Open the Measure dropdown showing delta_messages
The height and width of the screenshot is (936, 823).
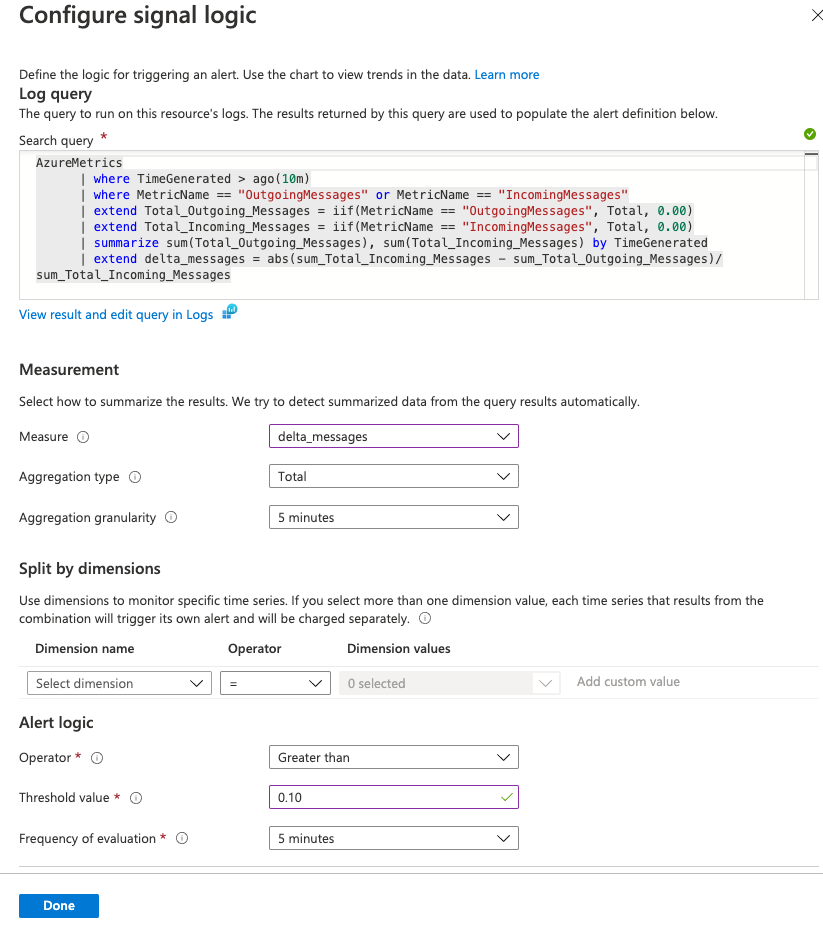point(393,436)
